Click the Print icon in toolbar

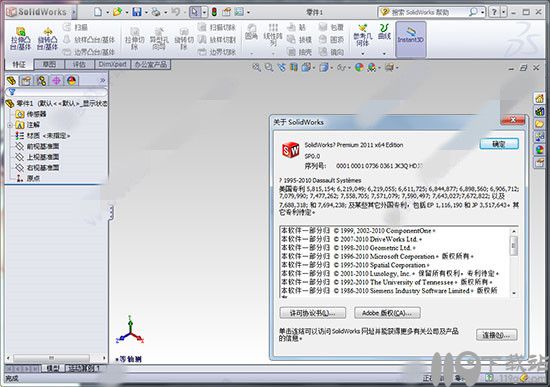click(156, 12)
